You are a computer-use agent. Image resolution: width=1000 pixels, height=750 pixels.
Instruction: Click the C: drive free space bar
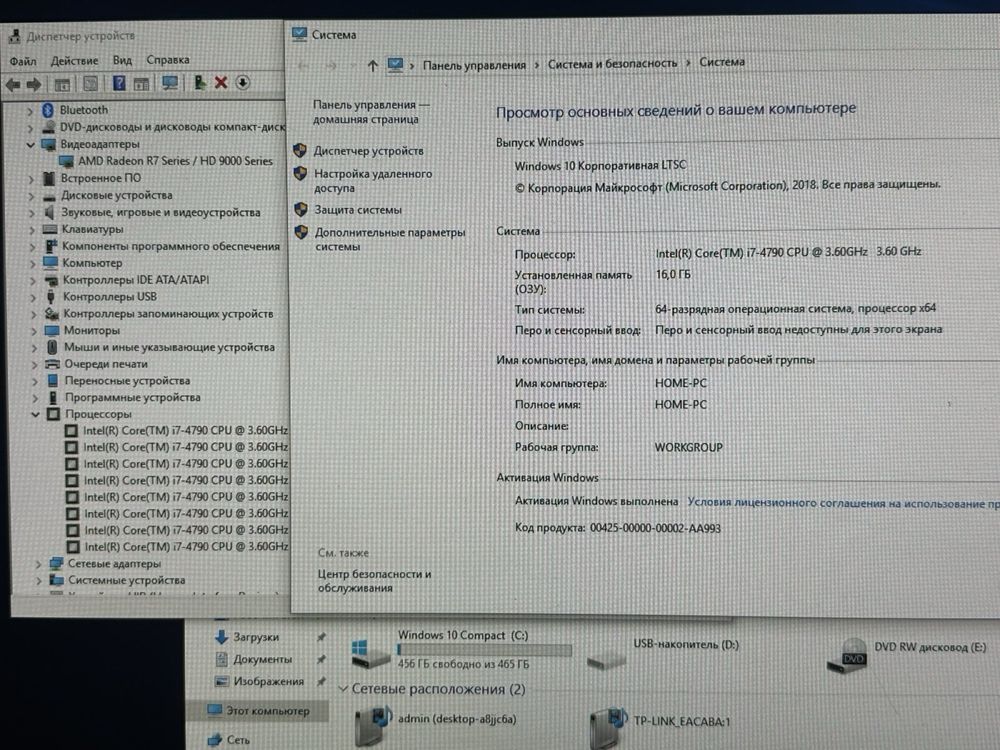coord(484,650)
